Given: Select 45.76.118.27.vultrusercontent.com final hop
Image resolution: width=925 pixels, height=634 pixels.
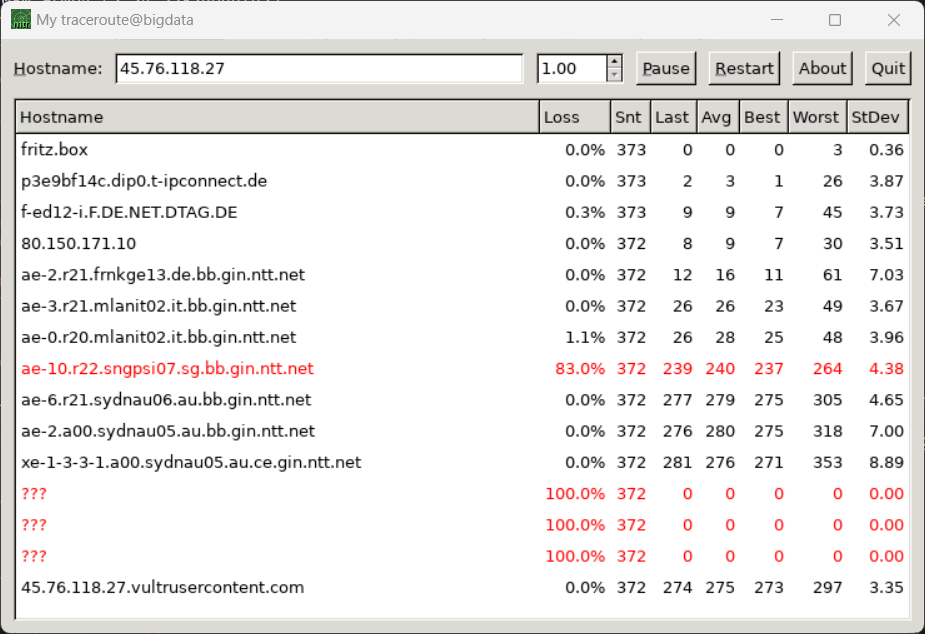Looking at the screenshot, I should tap(462, 587).
